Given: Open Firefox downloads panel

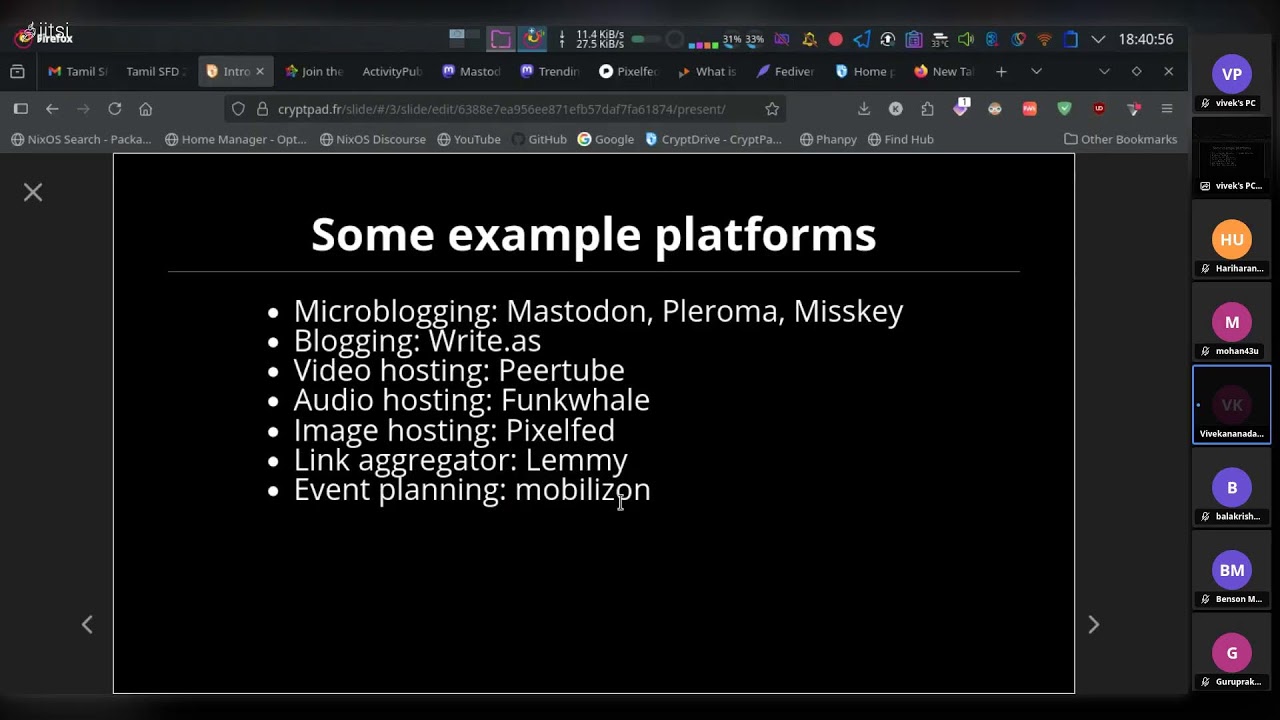Looking at the screenshot, I should pos(864,109).
